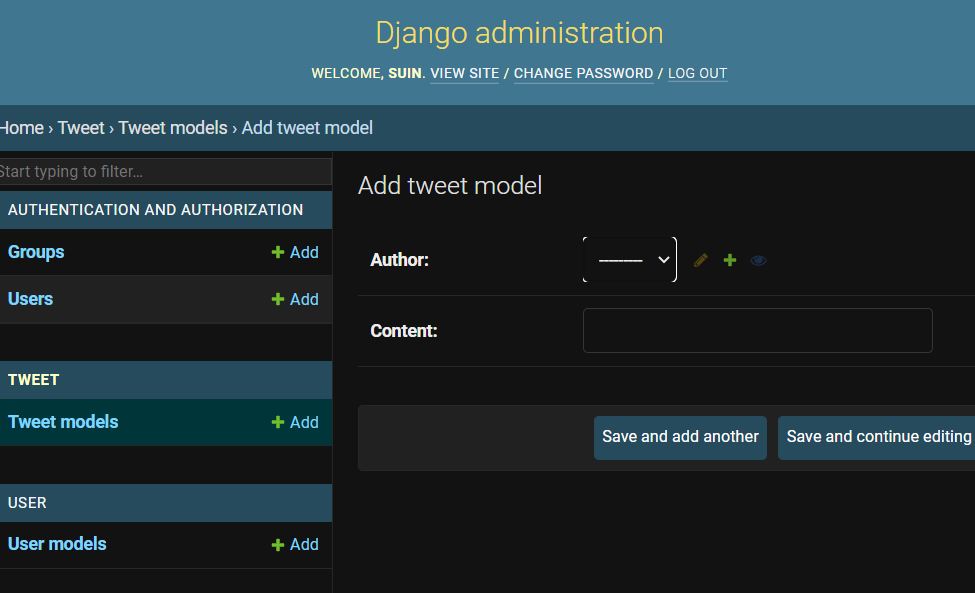Focus the Content text field
This screenshot has height=593, width=975.
757,330
